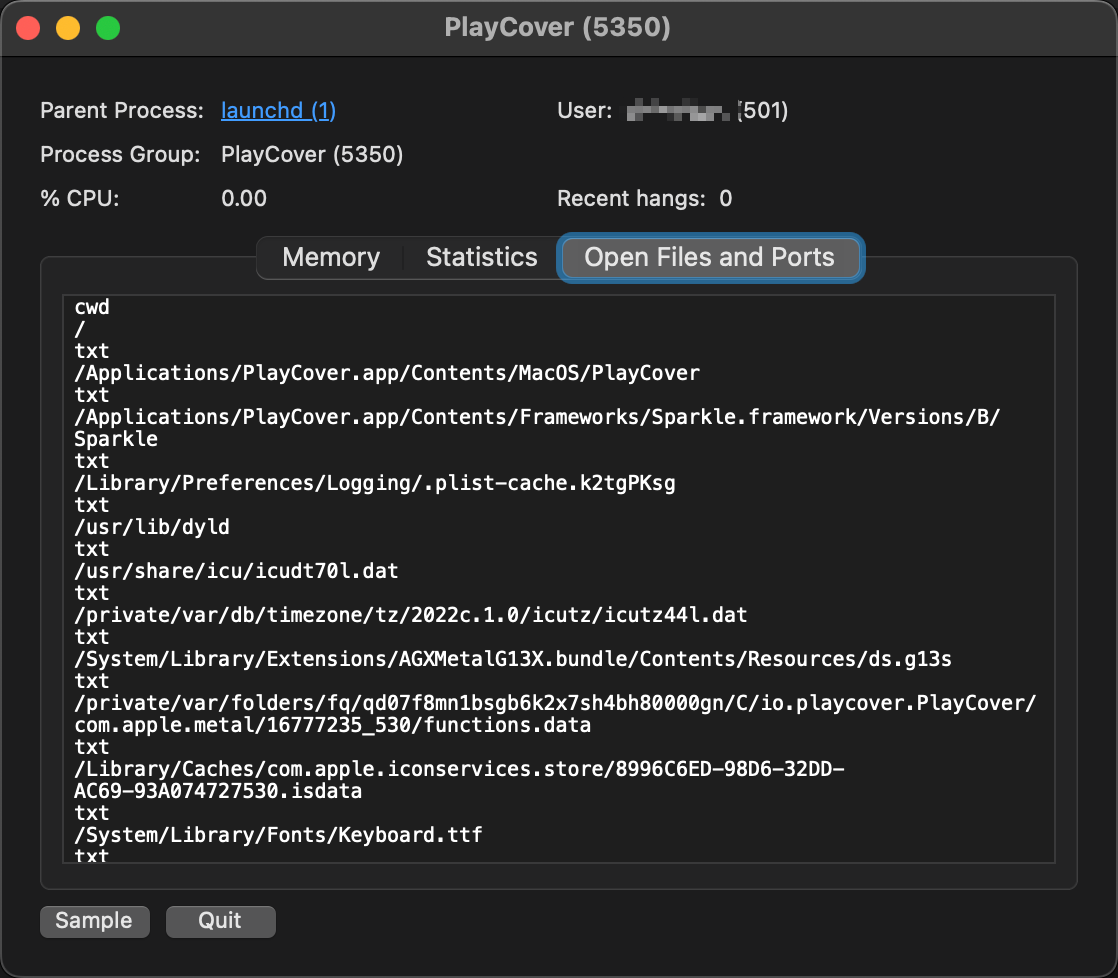This screenshot has width=1118, height=978.
Task: Click the Sample button
Action: pyautogui.click(x=95, y=921)
